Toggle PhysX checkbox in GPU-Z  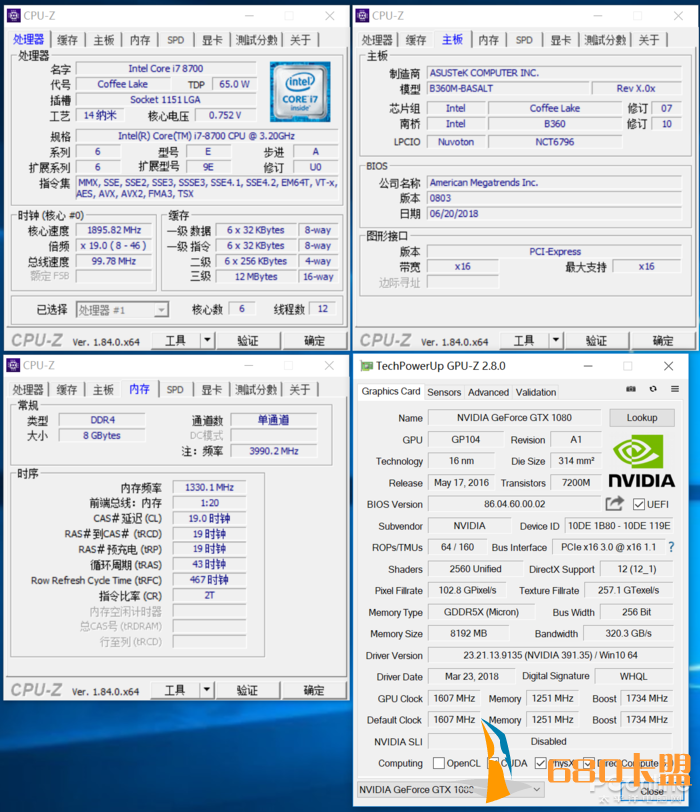coord(541,763)
